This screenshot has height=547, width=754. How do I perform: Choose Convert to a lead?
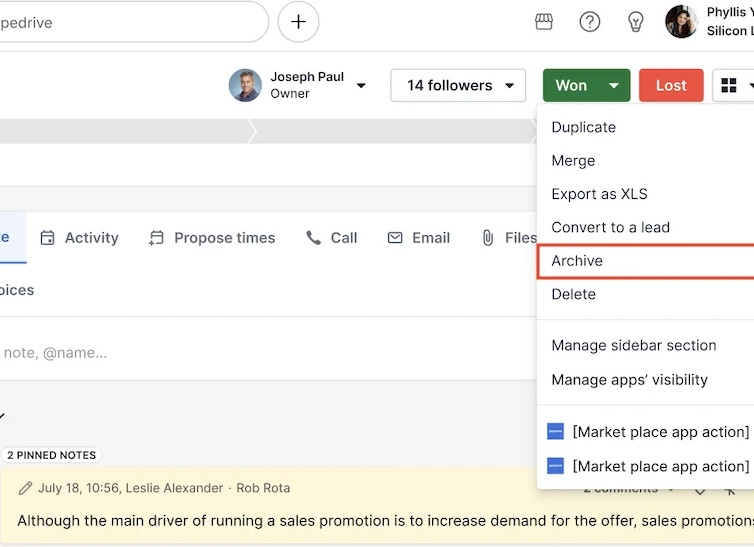(x=645, y=227)
